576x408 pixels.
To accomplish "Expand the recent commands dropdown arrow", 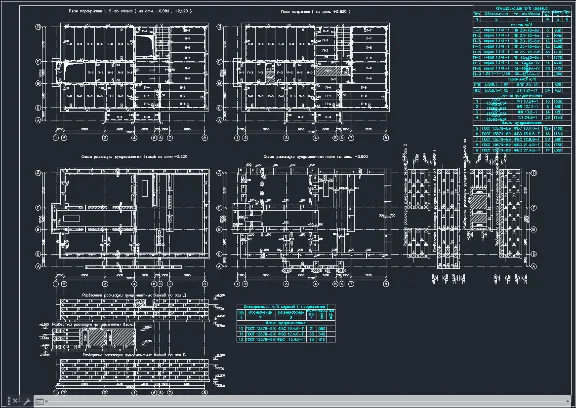I will tap(46, 402).
